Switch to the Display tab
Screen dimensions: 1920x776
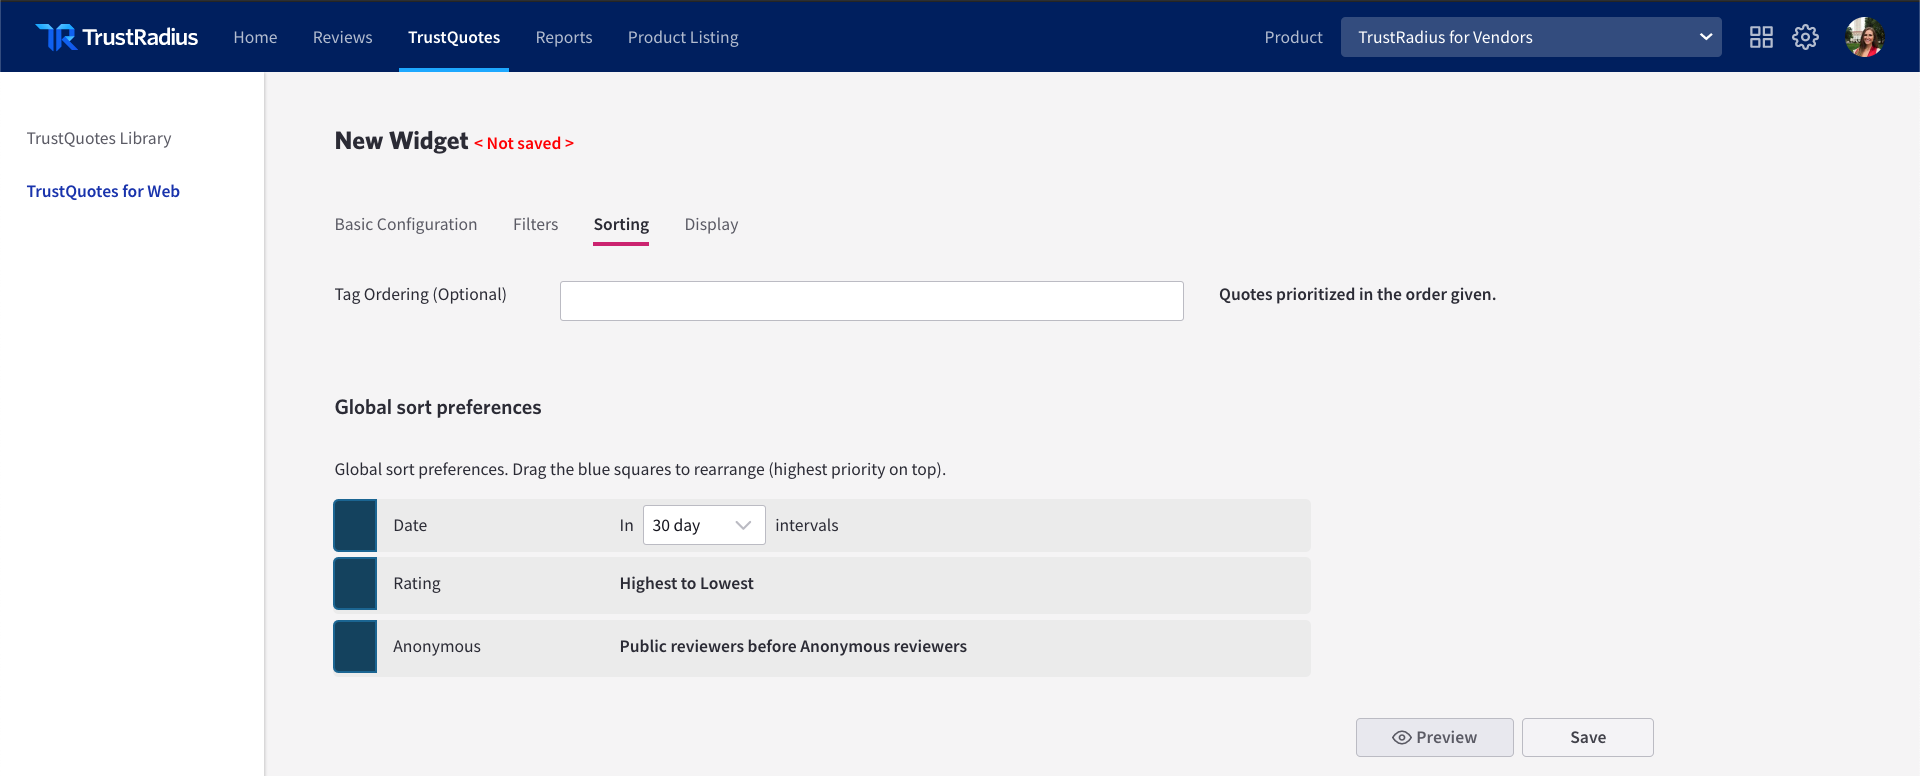[711, 224]
